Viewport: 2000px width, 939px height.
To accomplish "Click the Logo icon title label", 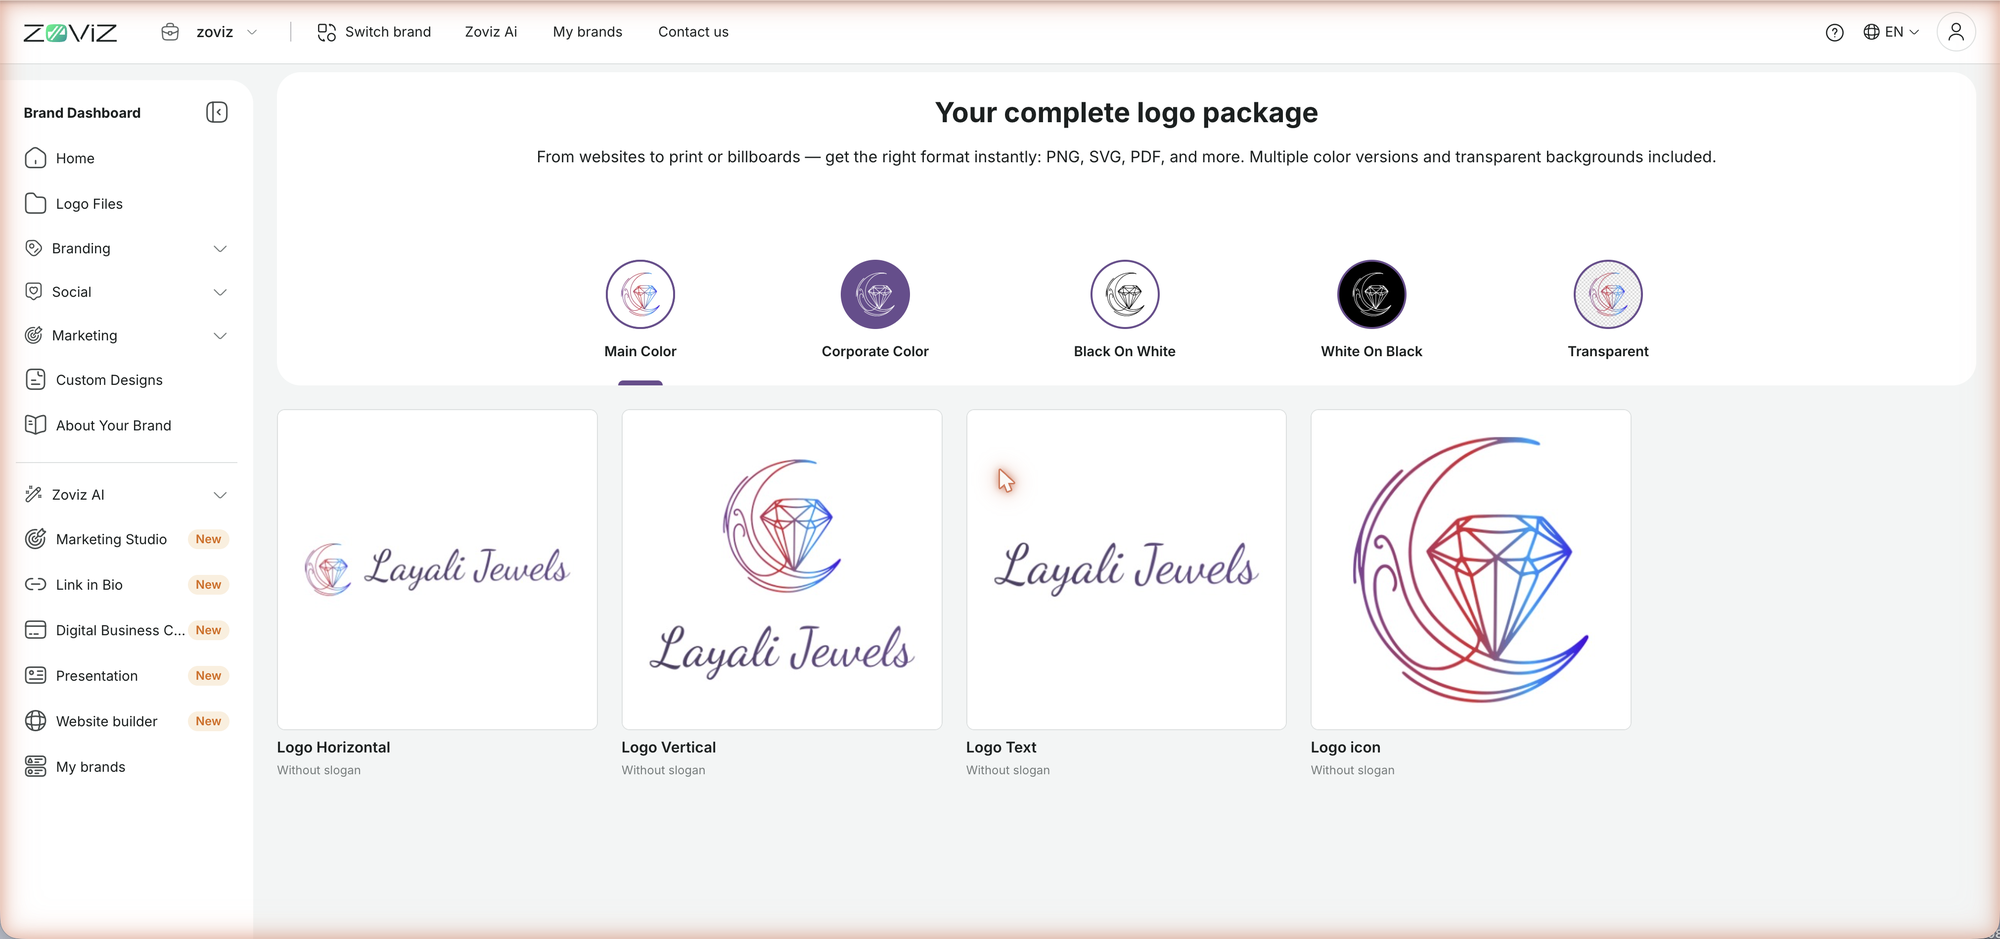I will (1345, 747).
